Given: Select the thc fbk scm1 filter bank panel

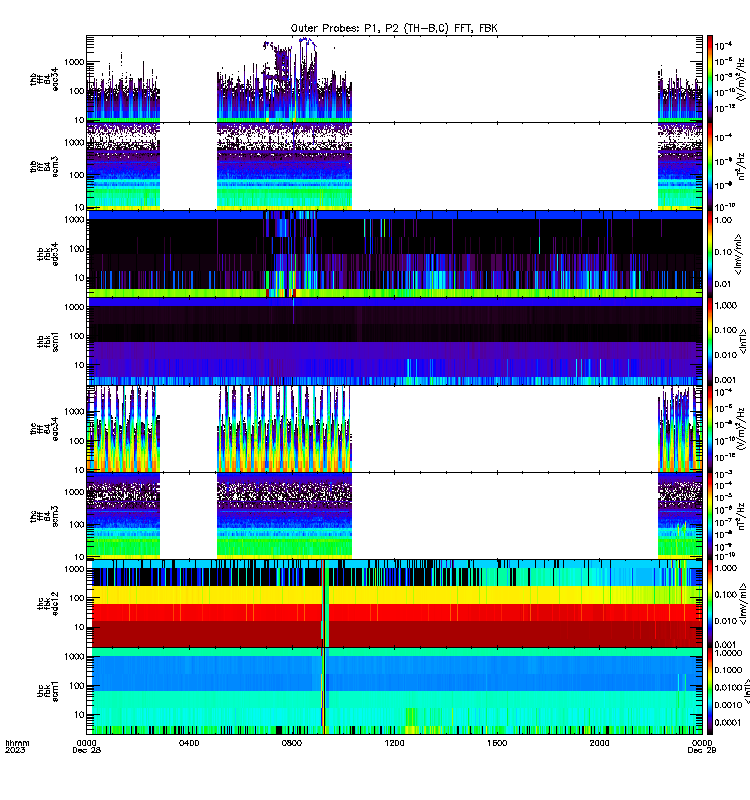Looking at the screenshot, I should point(394,691).
